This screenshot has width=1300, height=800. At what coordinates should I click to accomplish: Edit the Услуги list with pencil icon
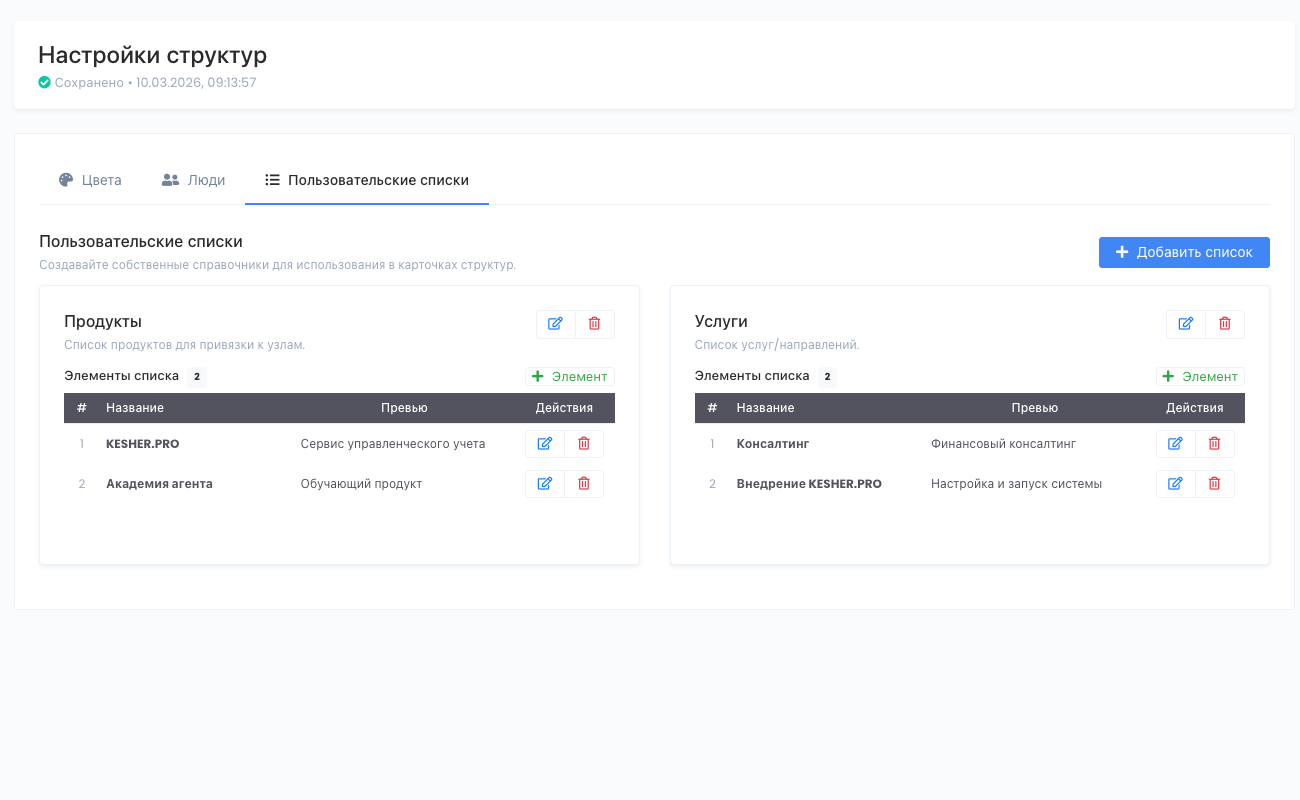tap(1186, 324)
